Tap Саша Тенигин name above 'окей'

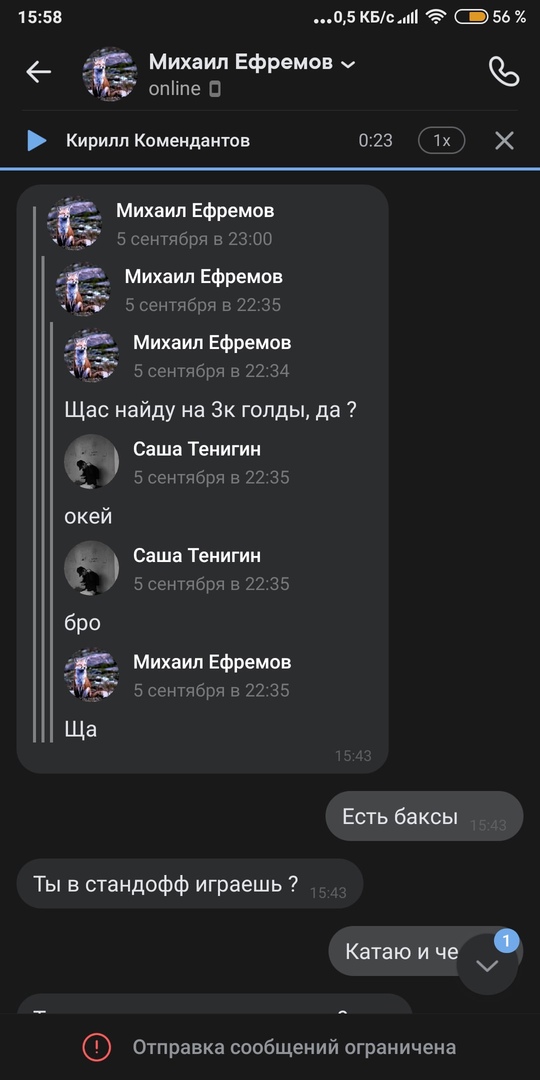point(197,449)
